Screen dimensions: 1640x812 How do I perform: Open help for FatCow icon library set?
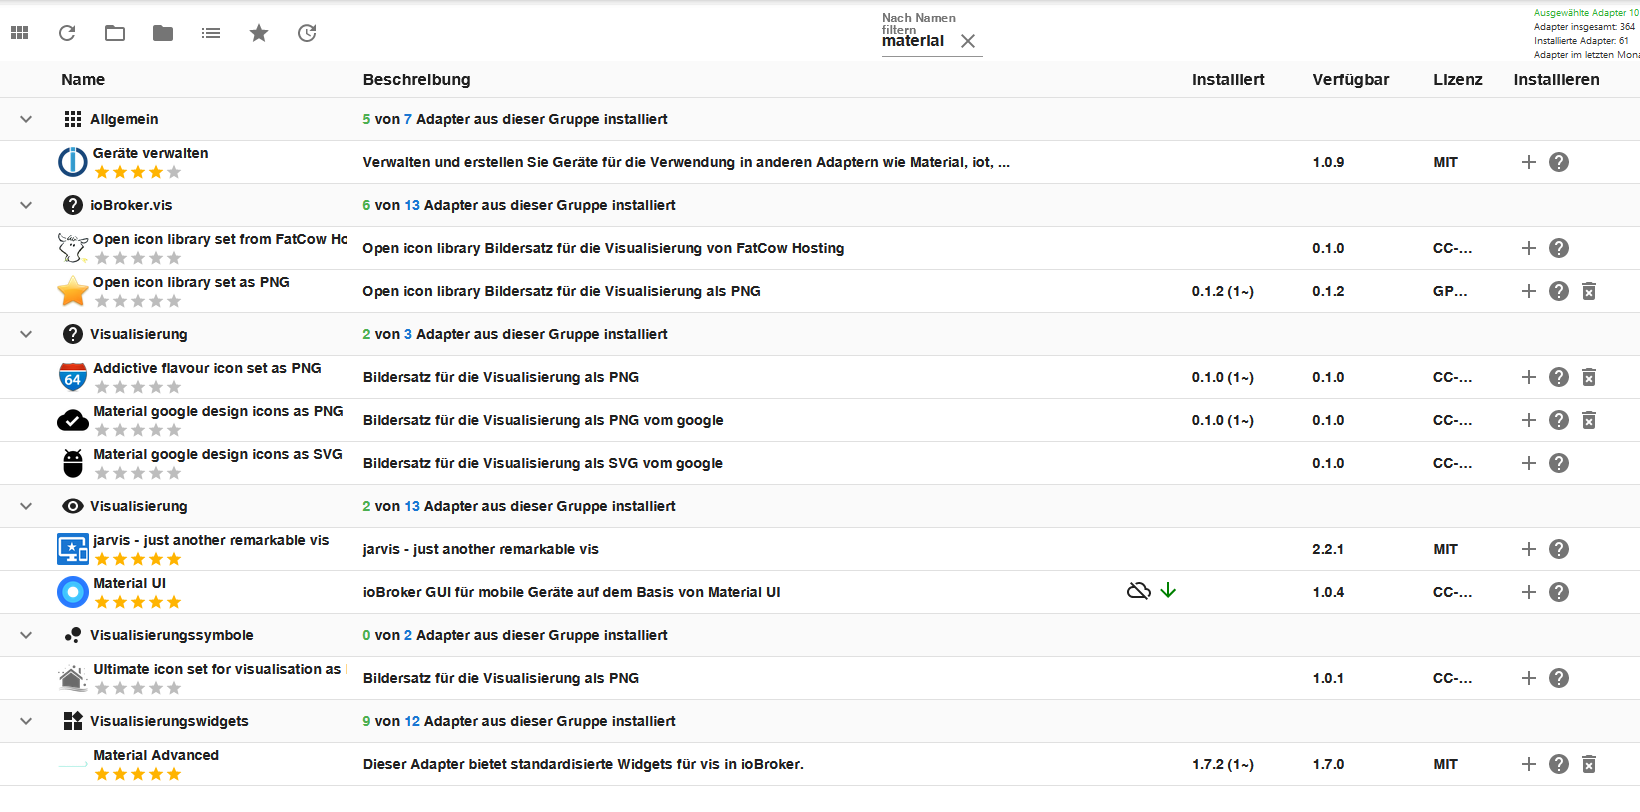click(x=1559, y=248)
